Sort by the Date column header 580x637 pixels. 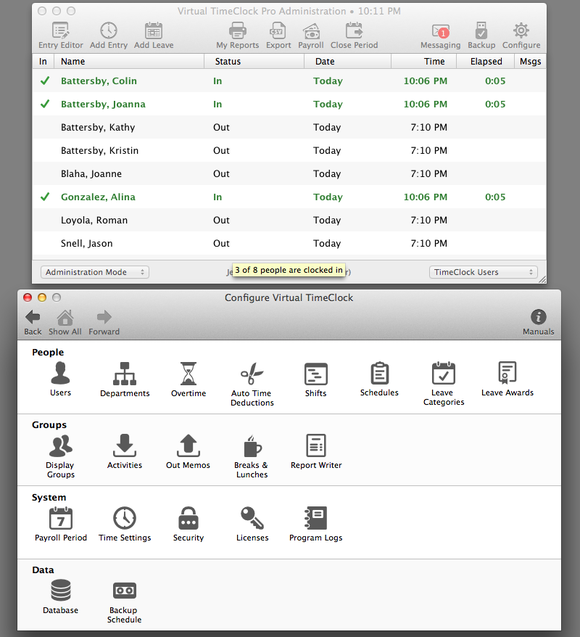(348, 61)
